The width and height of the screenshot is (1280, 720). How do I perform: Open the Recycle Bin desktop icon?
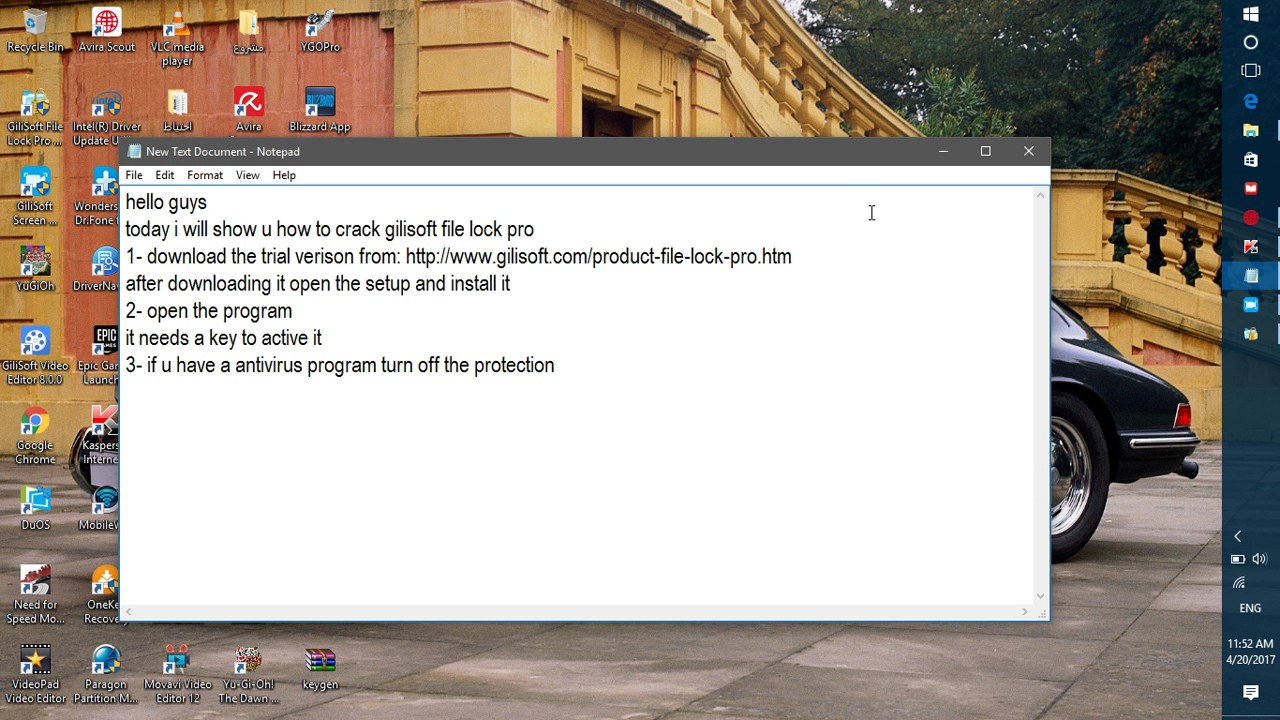35,30
